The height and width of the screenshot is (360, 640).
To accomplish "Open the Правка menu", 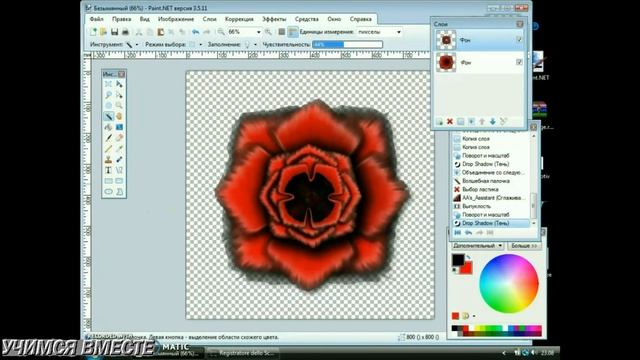I will pos(122,19).
